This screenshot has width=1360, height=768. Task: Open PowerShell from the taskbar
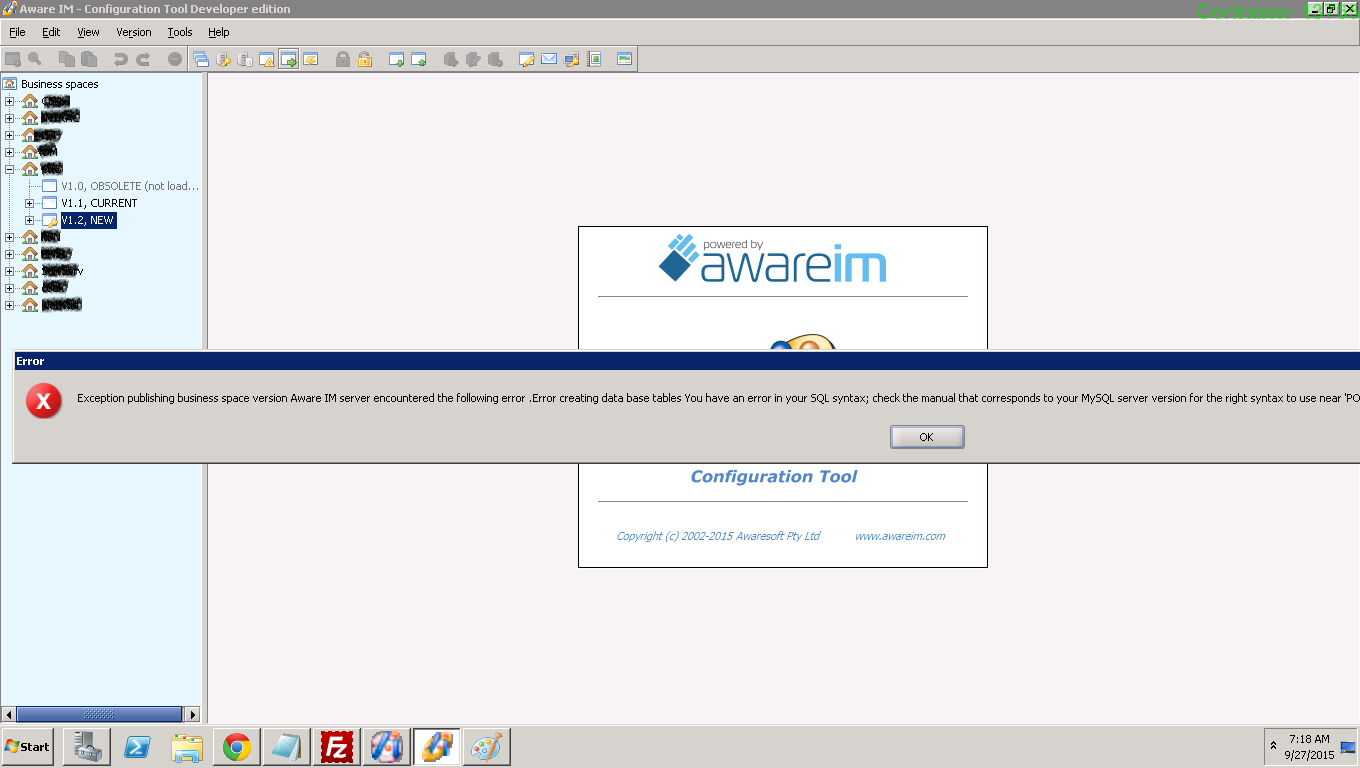pyautogui.click(x=136, y=747)
